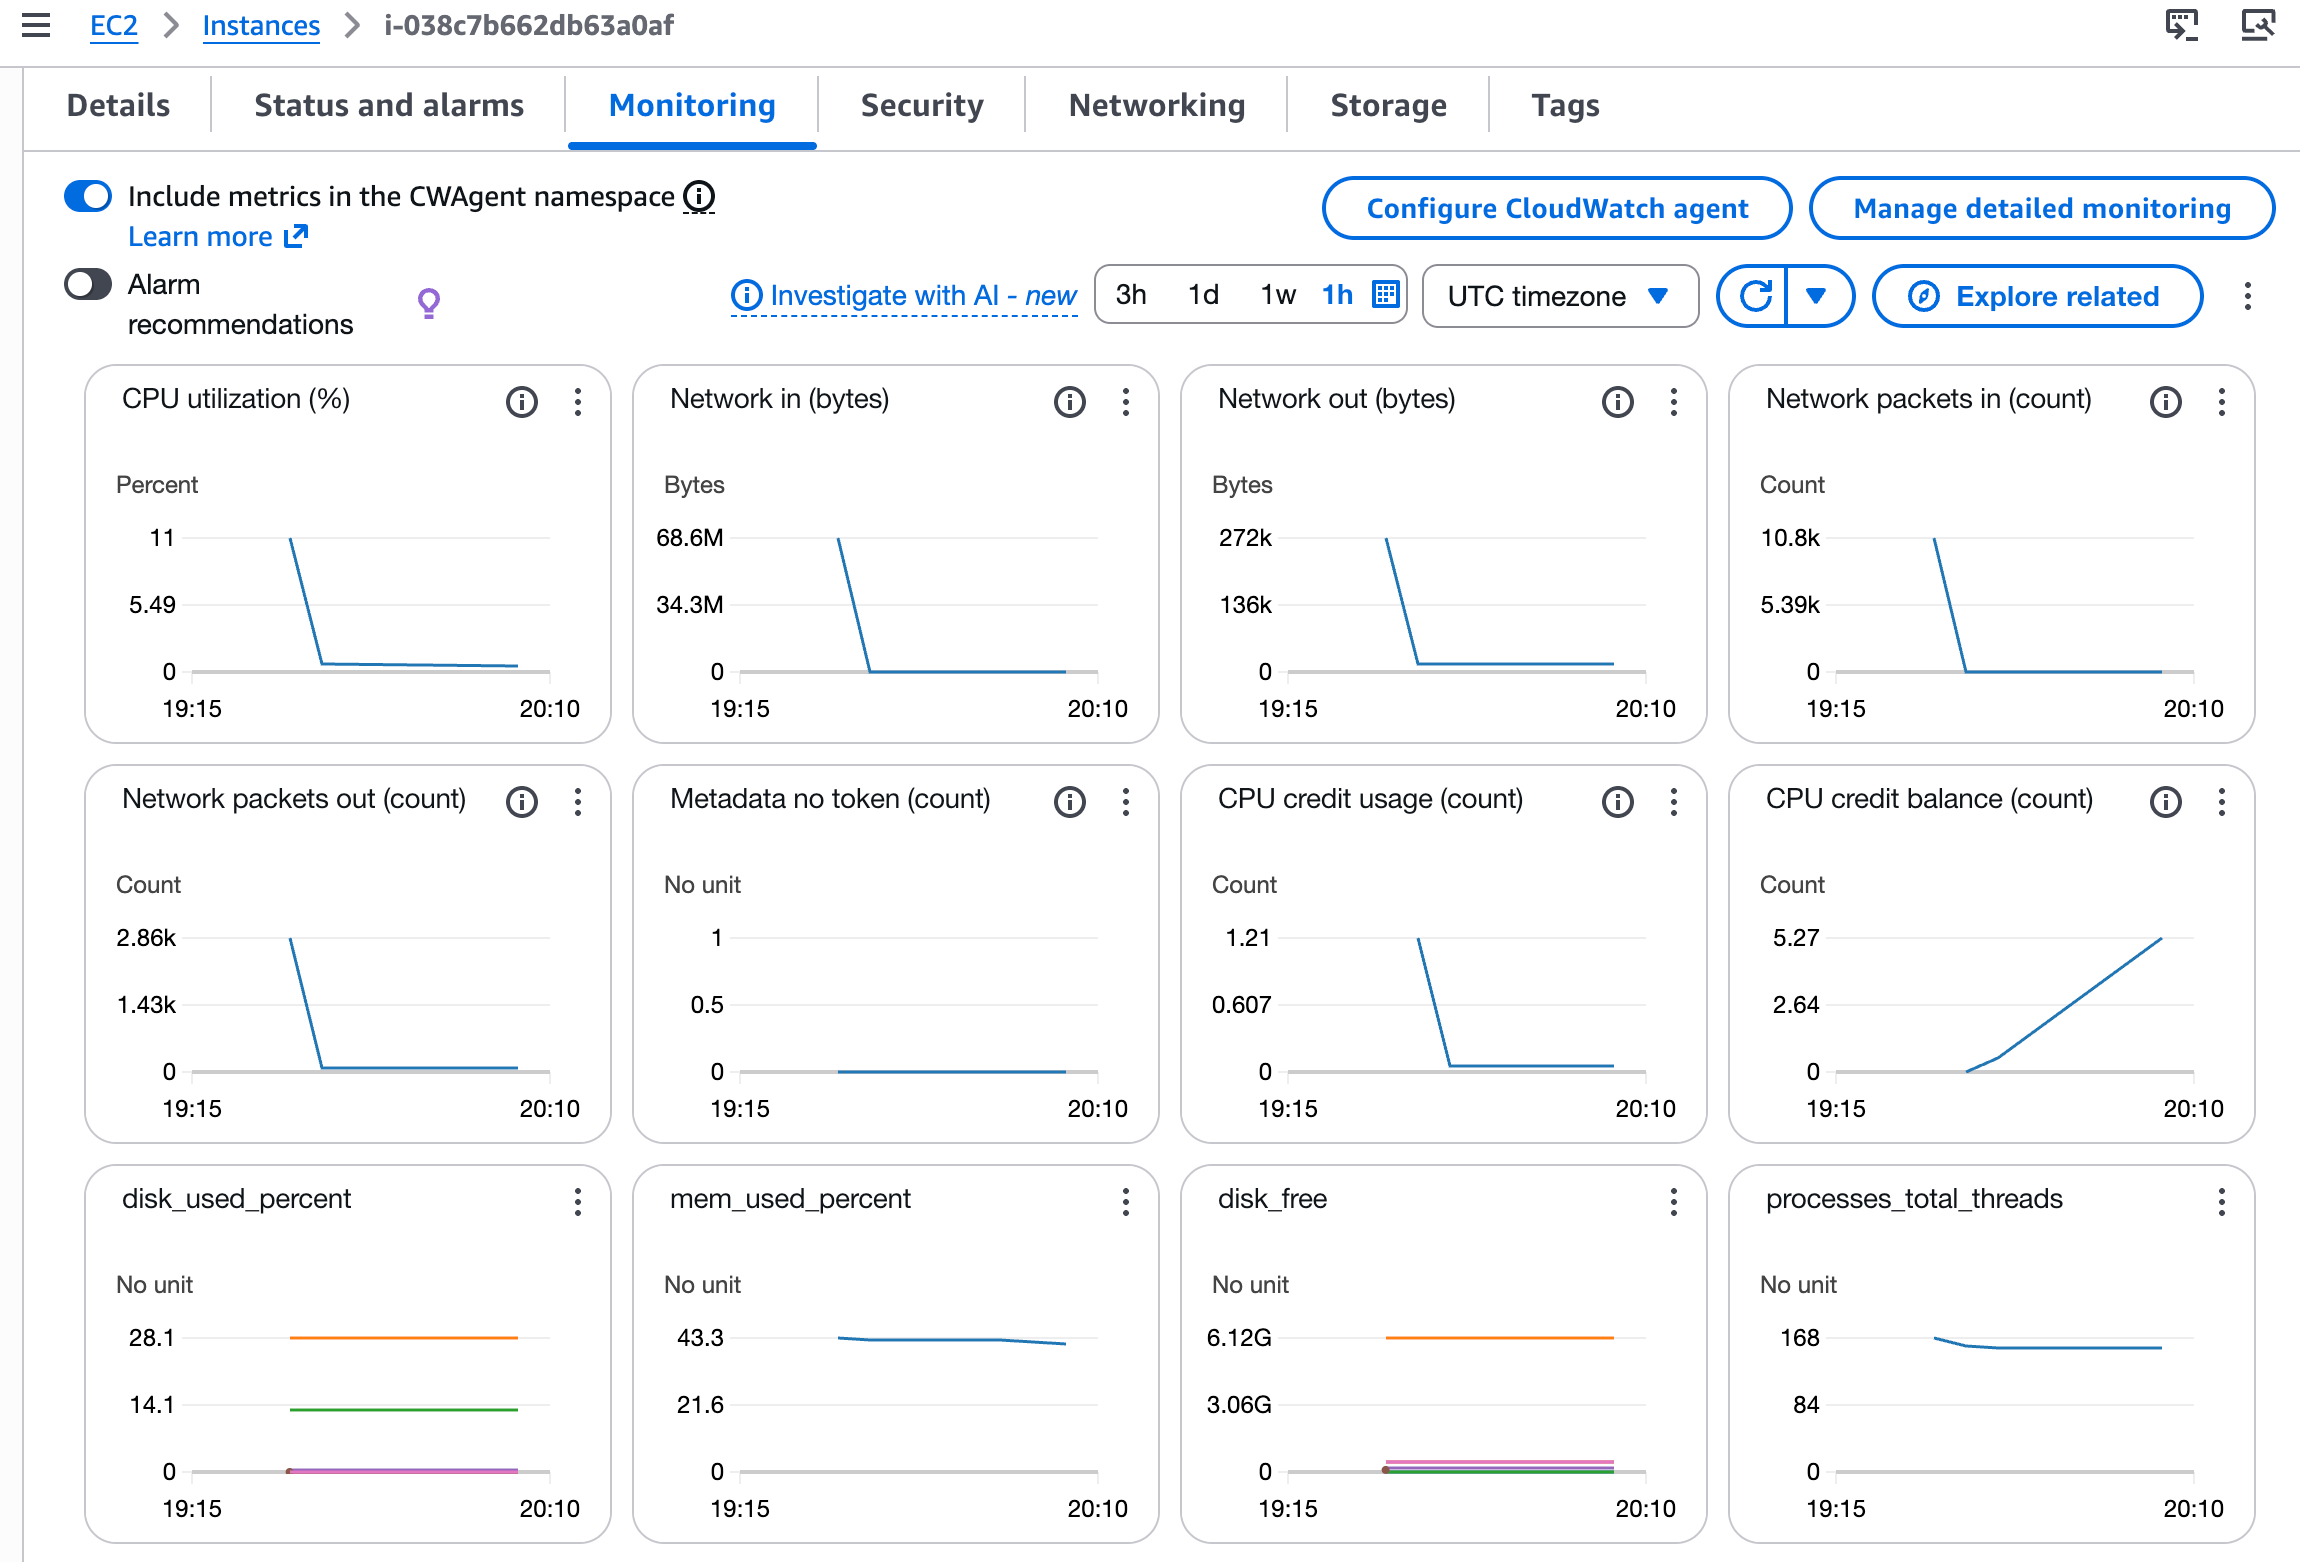
Task: Switch to the Security tab
Action: 921,105
